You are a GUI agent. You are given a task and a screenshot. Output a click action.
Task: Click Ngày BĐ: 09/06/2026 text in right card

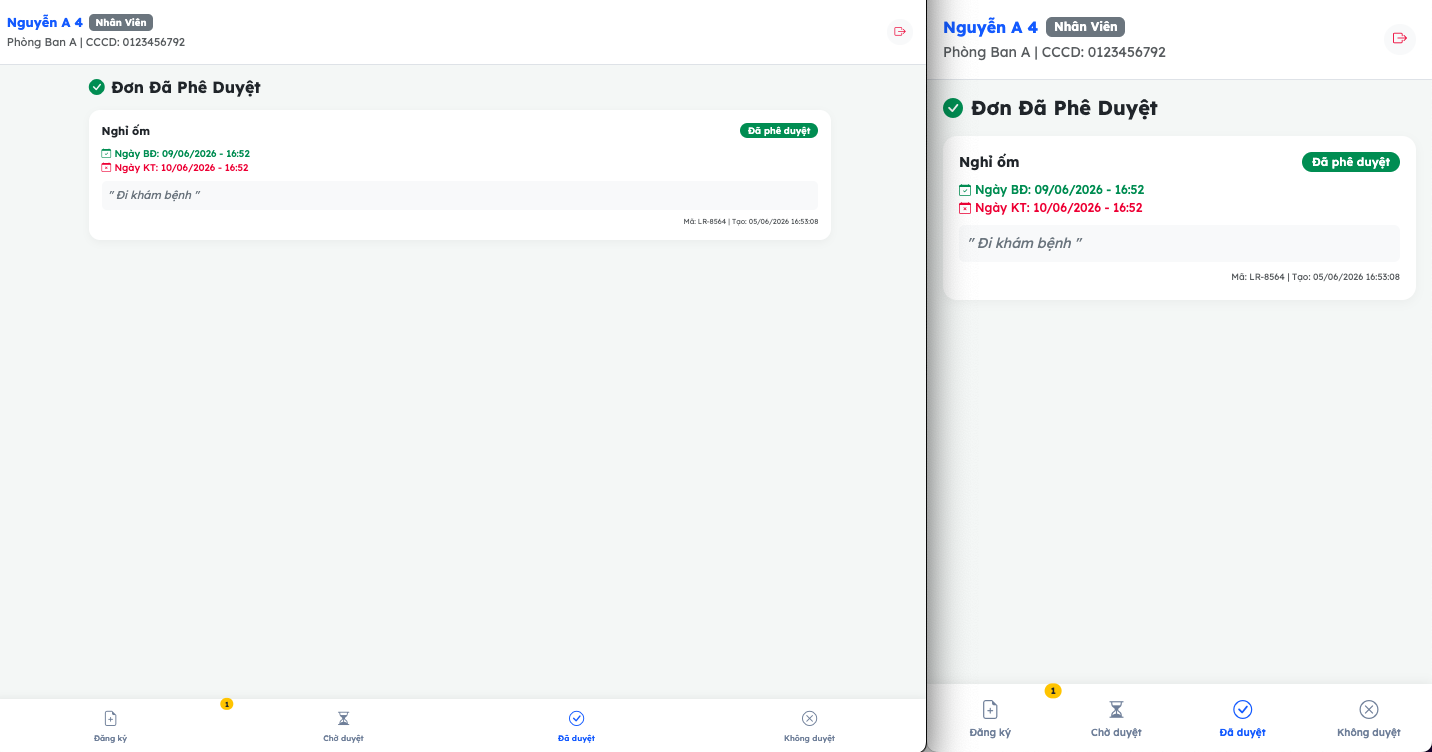tap(1059, 190)
